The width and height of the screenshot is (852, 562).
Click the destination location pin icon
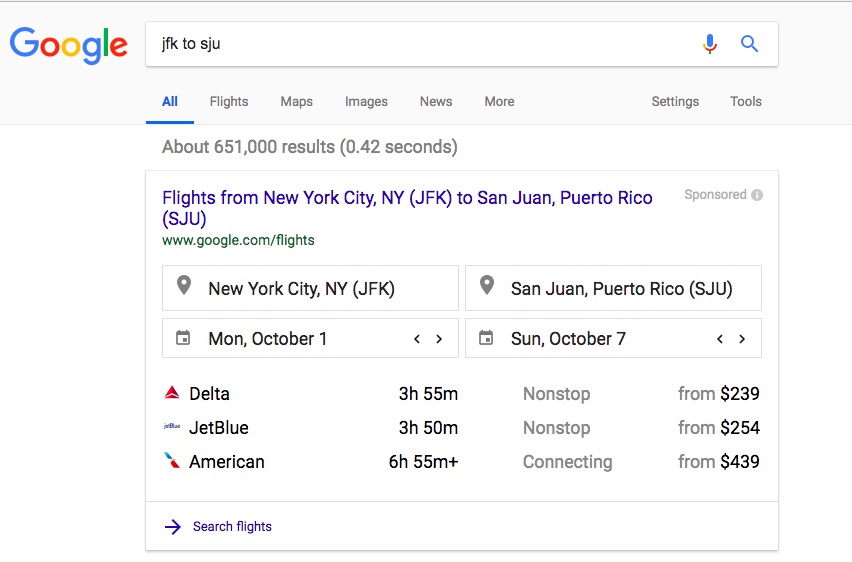tap(487, 287)
